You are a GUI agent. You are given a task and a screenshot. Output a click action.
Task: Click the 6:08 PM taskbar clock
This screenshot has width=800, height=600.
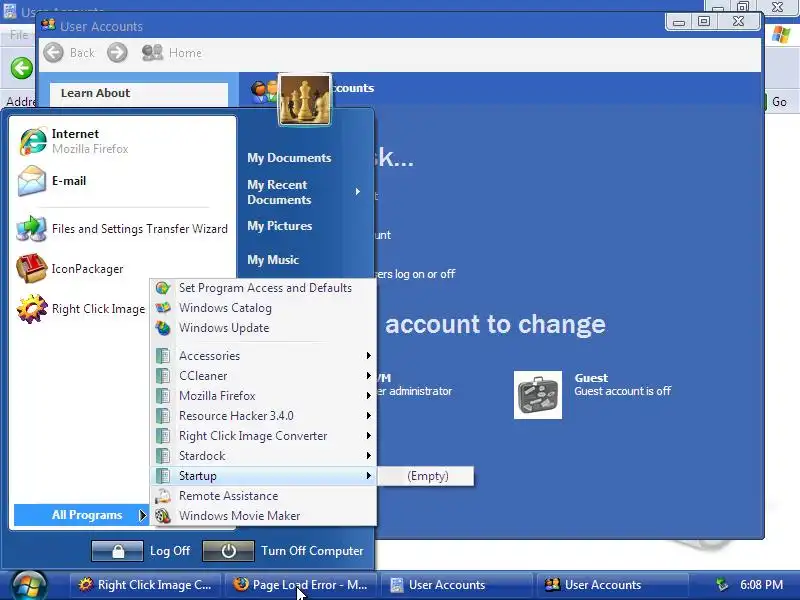(762, 585)
